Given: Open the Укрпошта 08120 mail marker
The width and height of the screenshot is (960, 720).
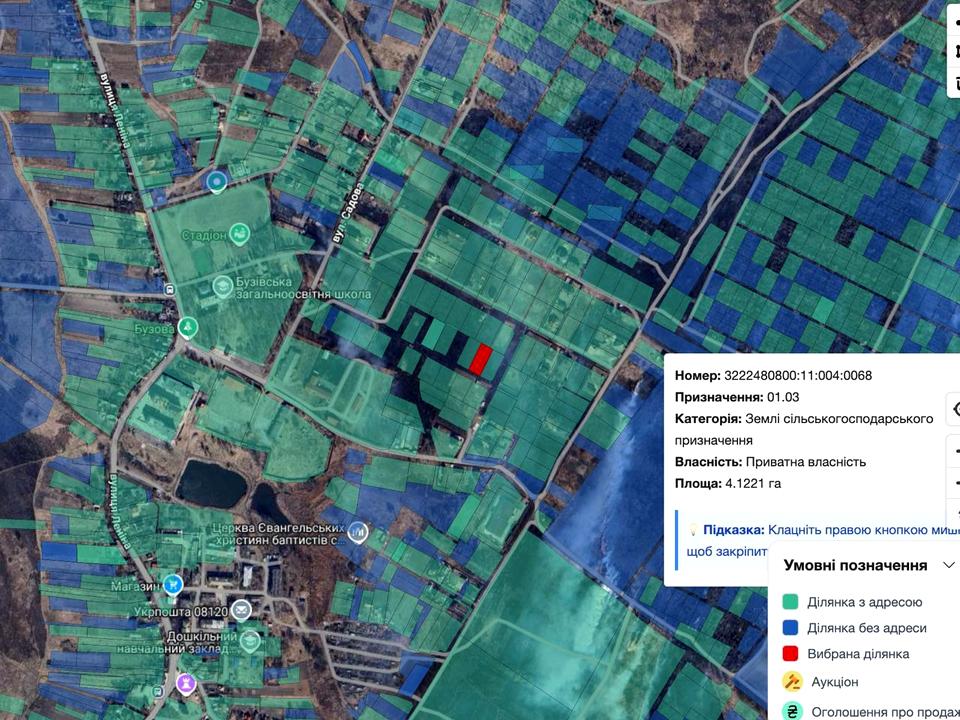Looking at the screenshot, I should click(x=241, y=610).
